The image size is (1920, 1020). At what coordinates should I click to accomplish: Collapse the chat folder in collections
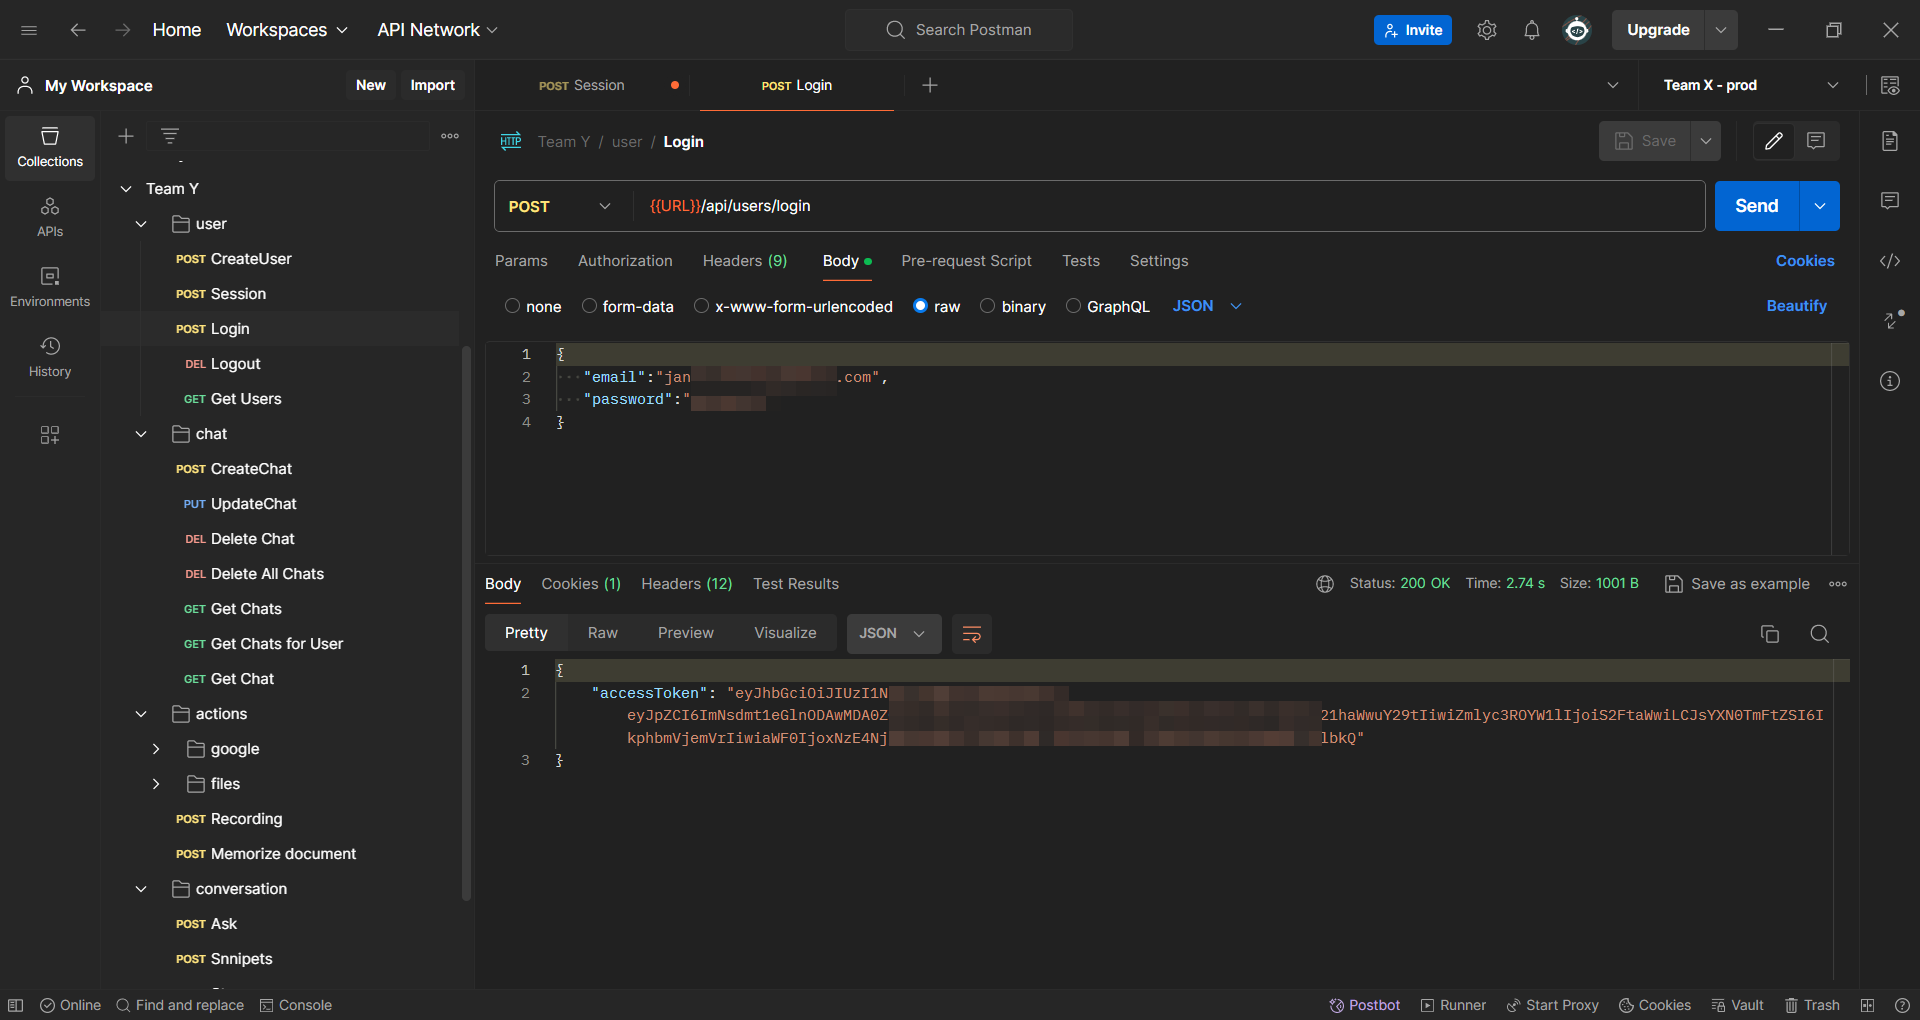point(141,434)
